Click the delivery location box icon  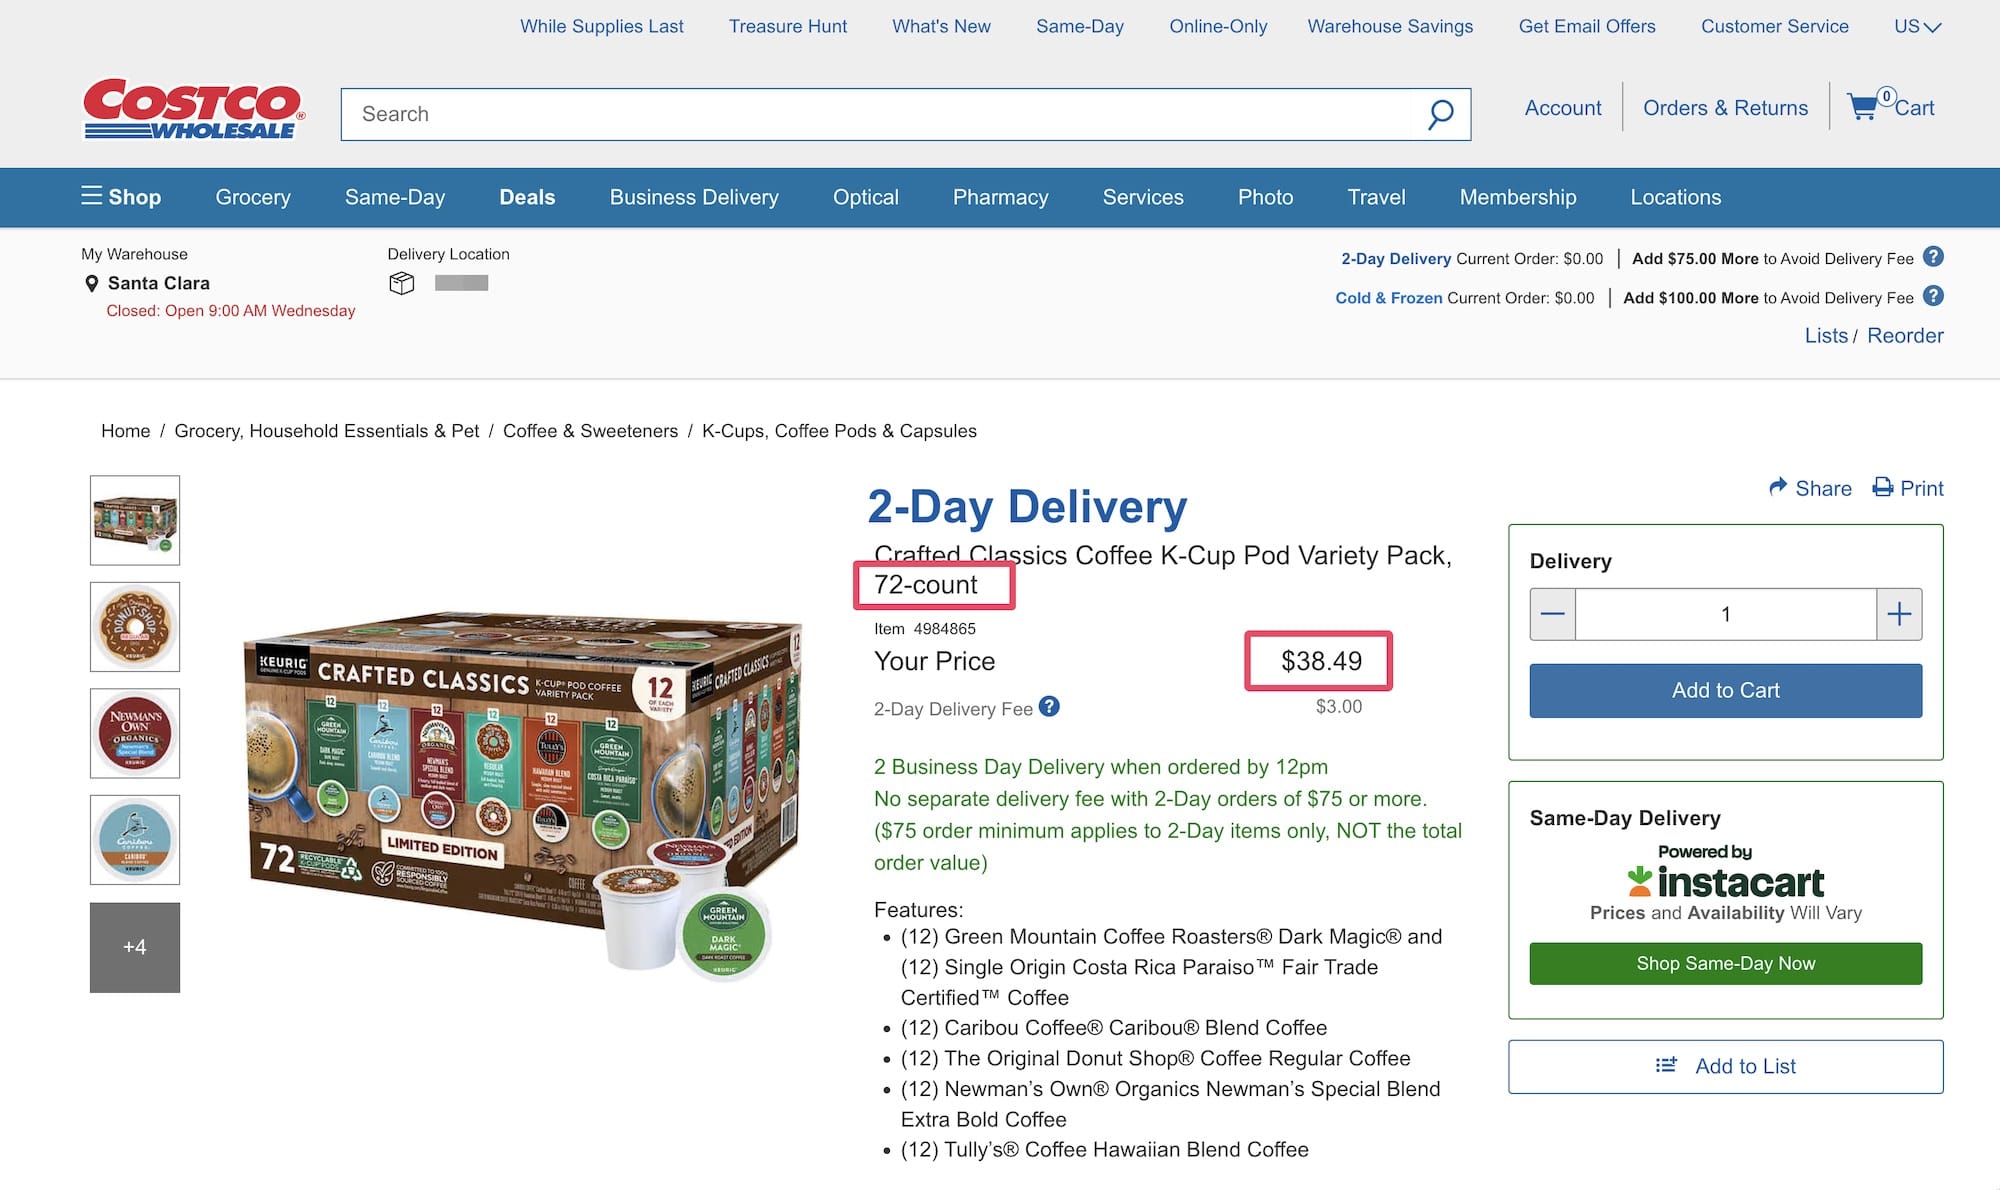[401, 283]
